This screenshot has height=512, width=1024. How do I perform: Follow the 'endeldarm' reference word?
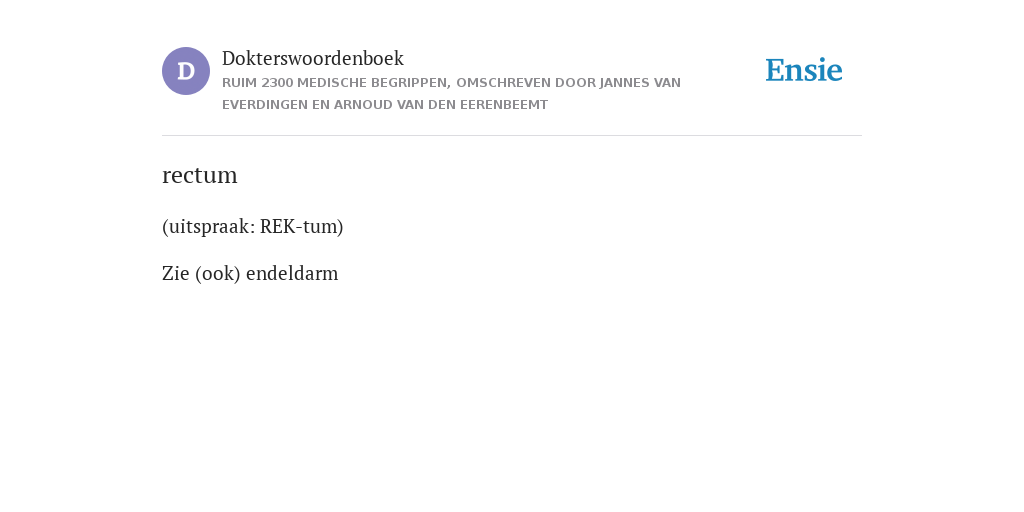(292, 273)
